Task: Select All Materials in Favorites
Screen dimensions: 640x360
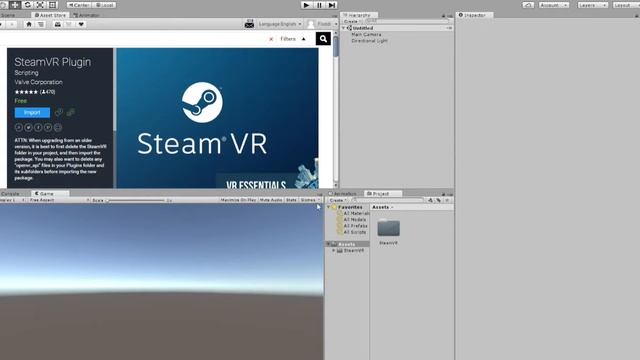Action: tap(356, 213)
